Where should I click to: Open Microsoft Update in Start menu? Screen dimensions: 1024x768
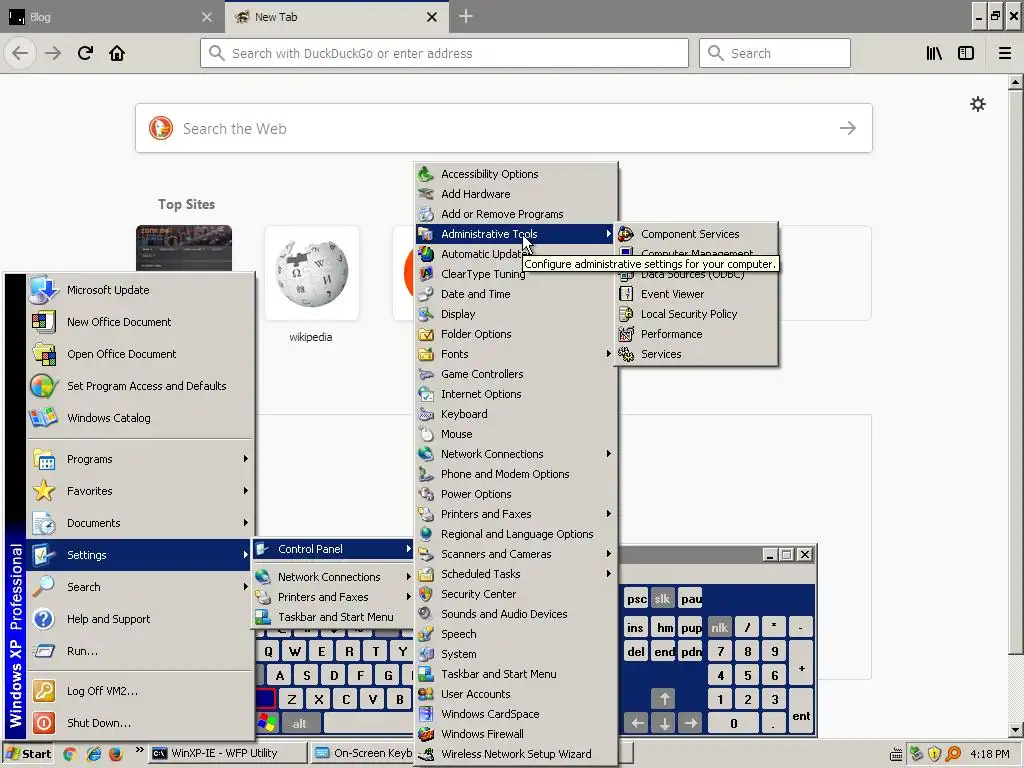(x=140, y=290)
